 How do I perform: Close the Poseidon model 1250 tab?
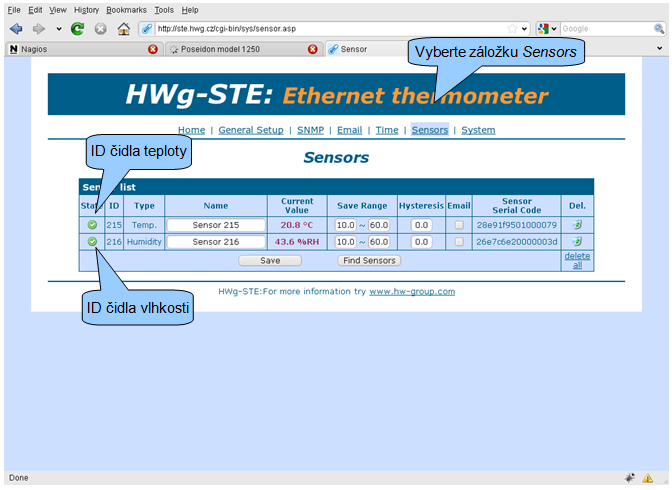click(313, 49)
